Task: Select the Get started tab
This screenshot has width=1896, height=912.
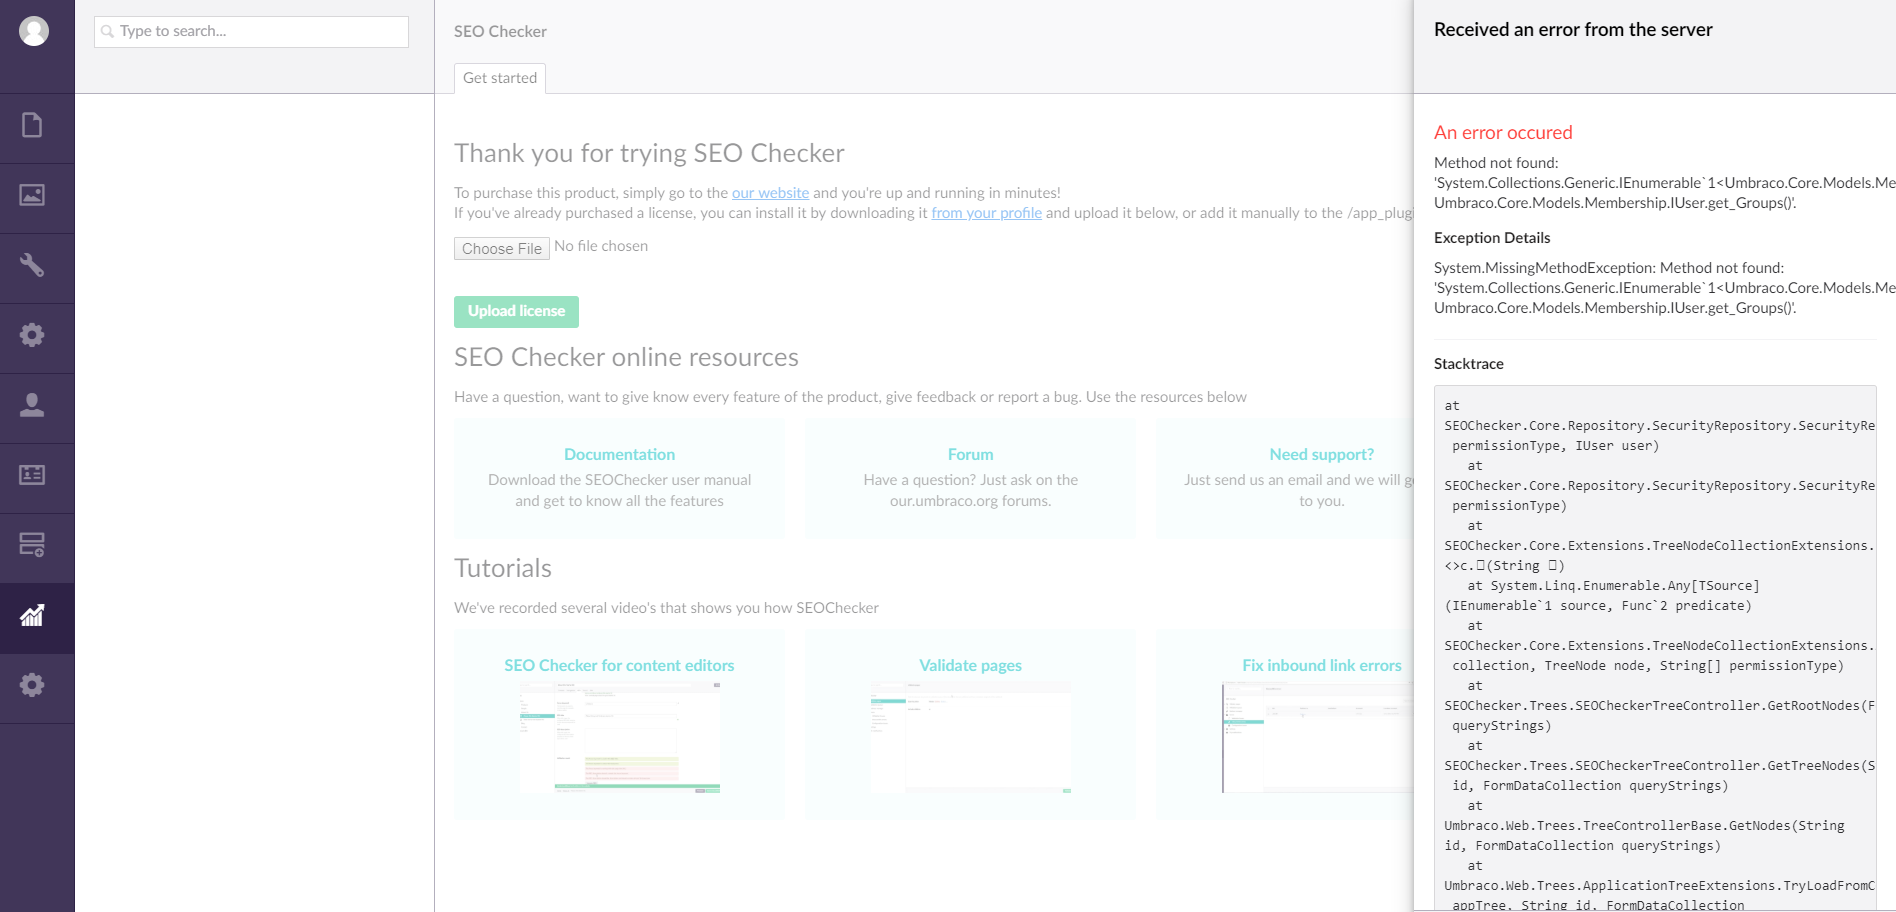Action: tap(500, 78)
